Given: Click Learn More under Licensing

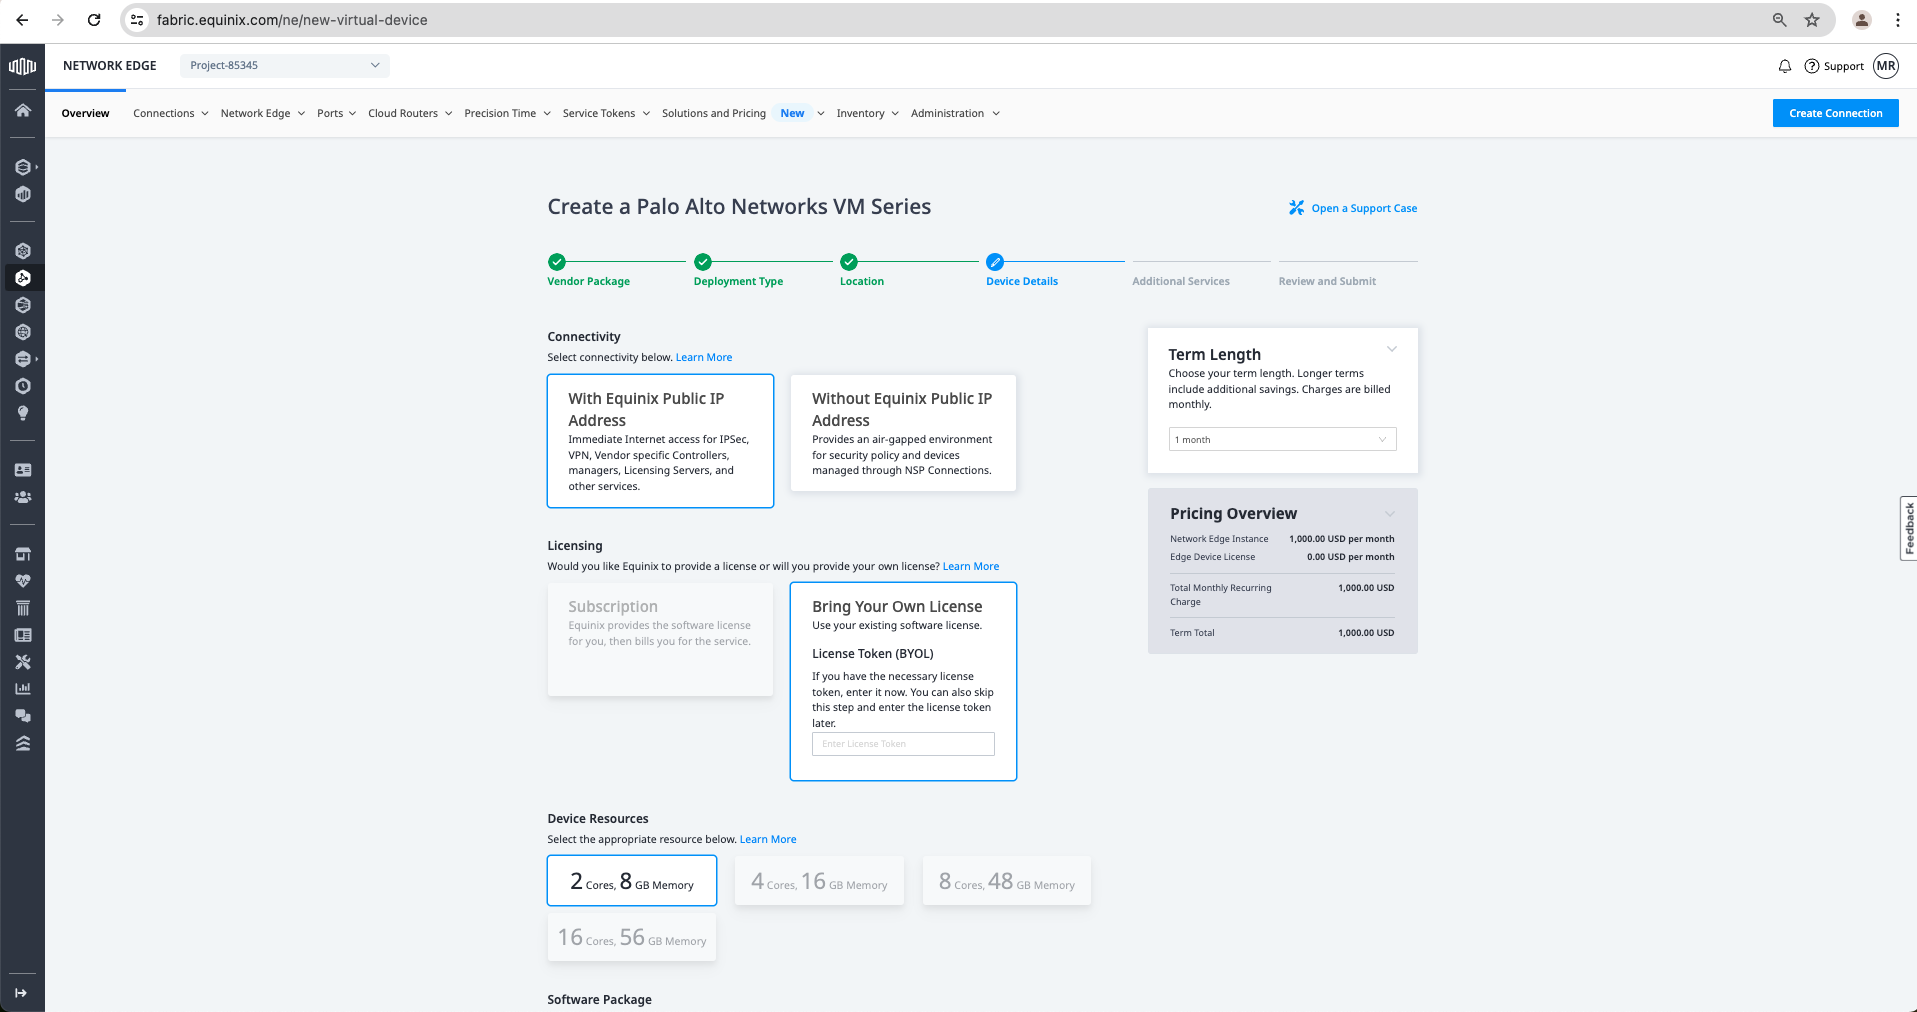Looking at the screenshot, I should [971, 566].
